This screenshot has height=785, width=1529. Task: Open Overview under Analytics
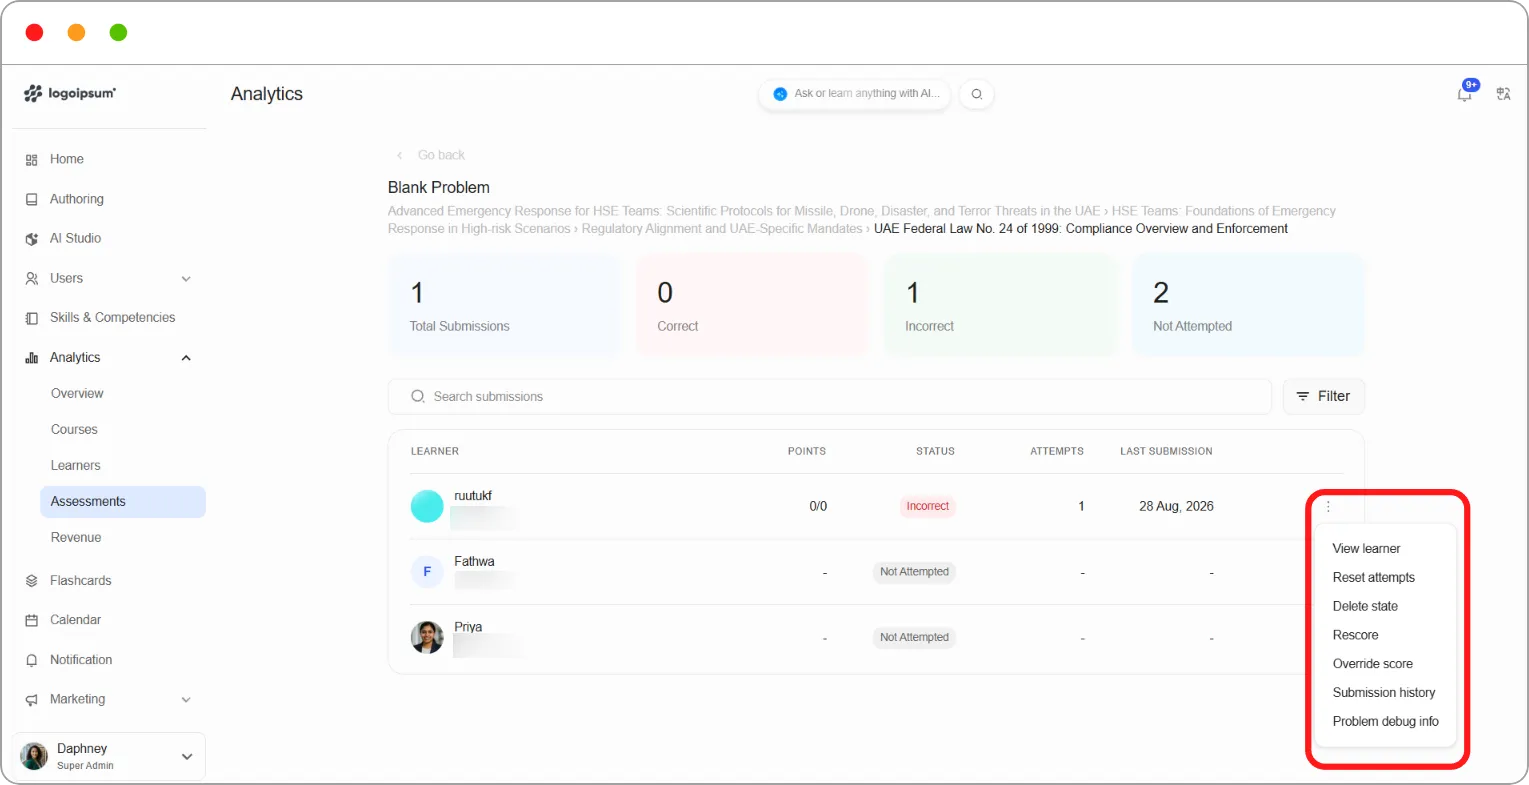[77, 394]
